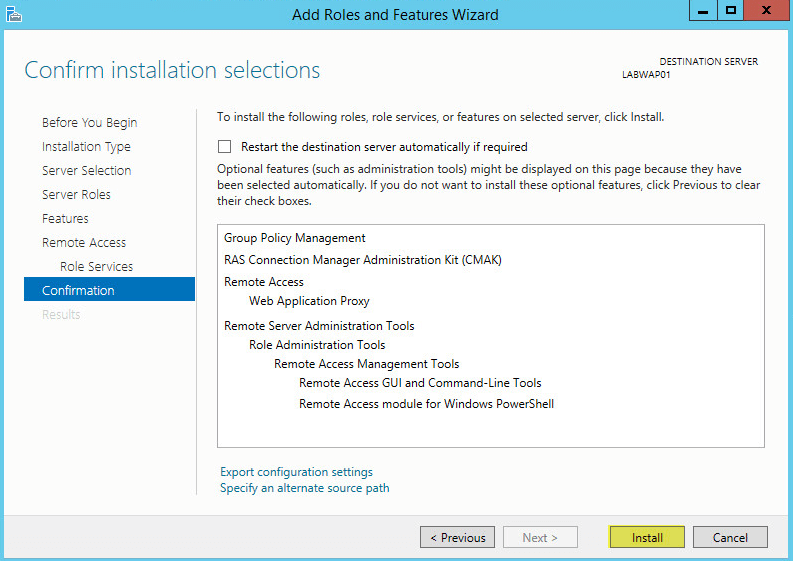The height and width of the screenshot is (561, 793).
Task: Open Specify an alternate source path link
Action: pyautogui.click(x=305, y=488)
